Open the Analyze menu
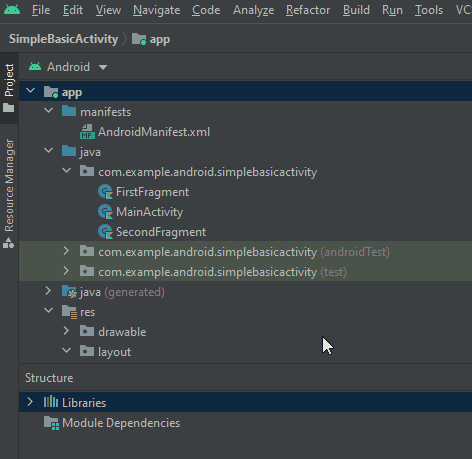This screenshot has width=472, height=459. click(253, 10)
